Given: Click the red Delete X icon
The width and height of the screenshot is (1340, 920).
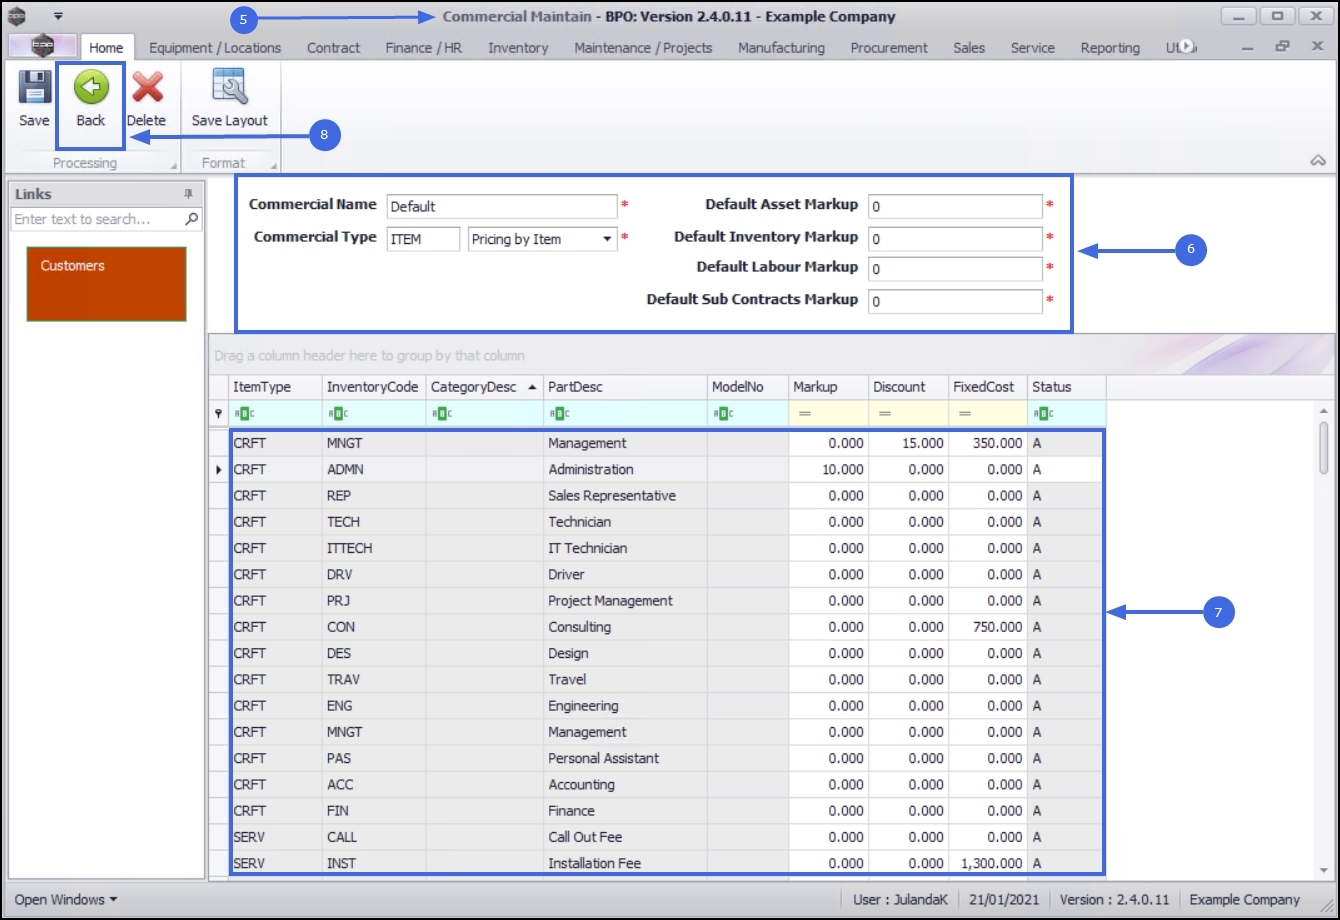Looking at the screenshot, I should 147,89.
